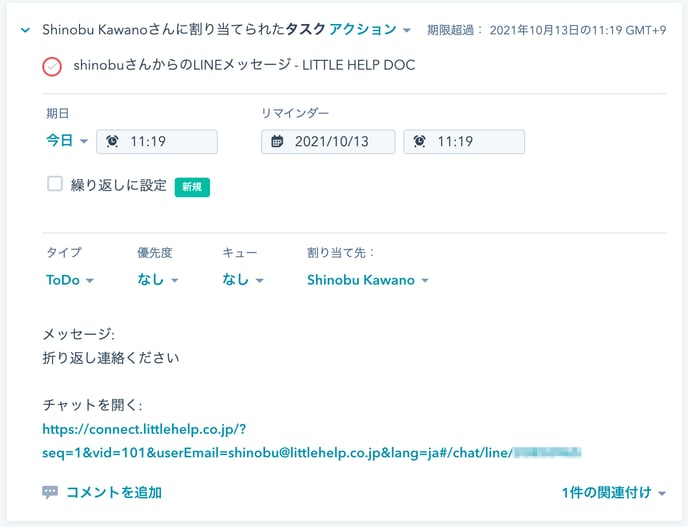Open the 優先度 priority dropdown

click(x=158, y=280)
